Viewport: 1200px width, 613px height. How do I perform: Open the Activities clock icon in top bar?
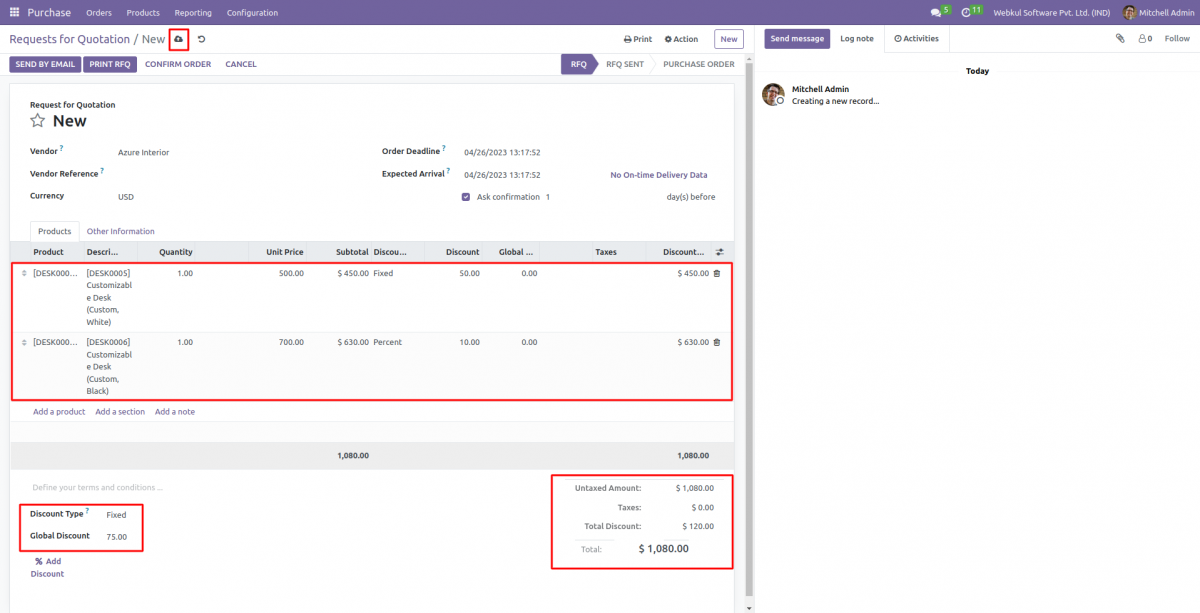(967, 11)
